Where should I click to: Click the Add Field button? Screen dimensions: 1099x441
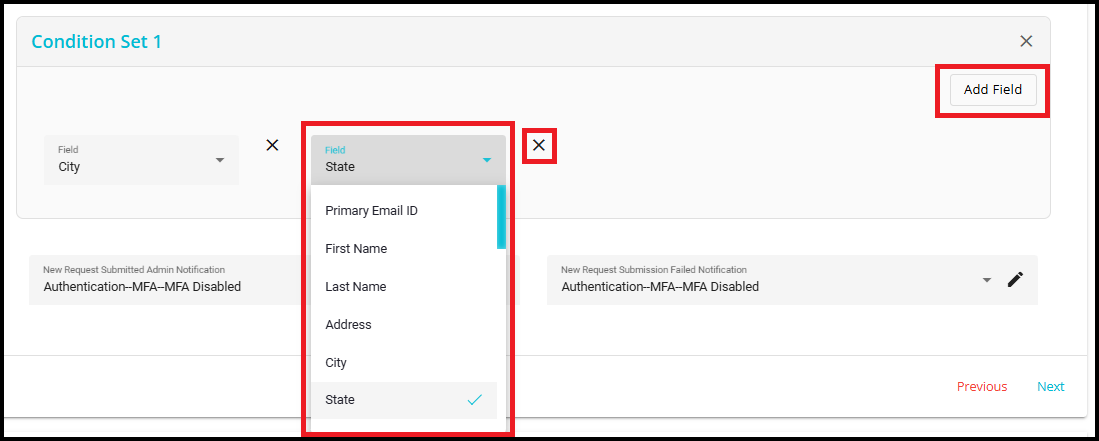(992, 90)
